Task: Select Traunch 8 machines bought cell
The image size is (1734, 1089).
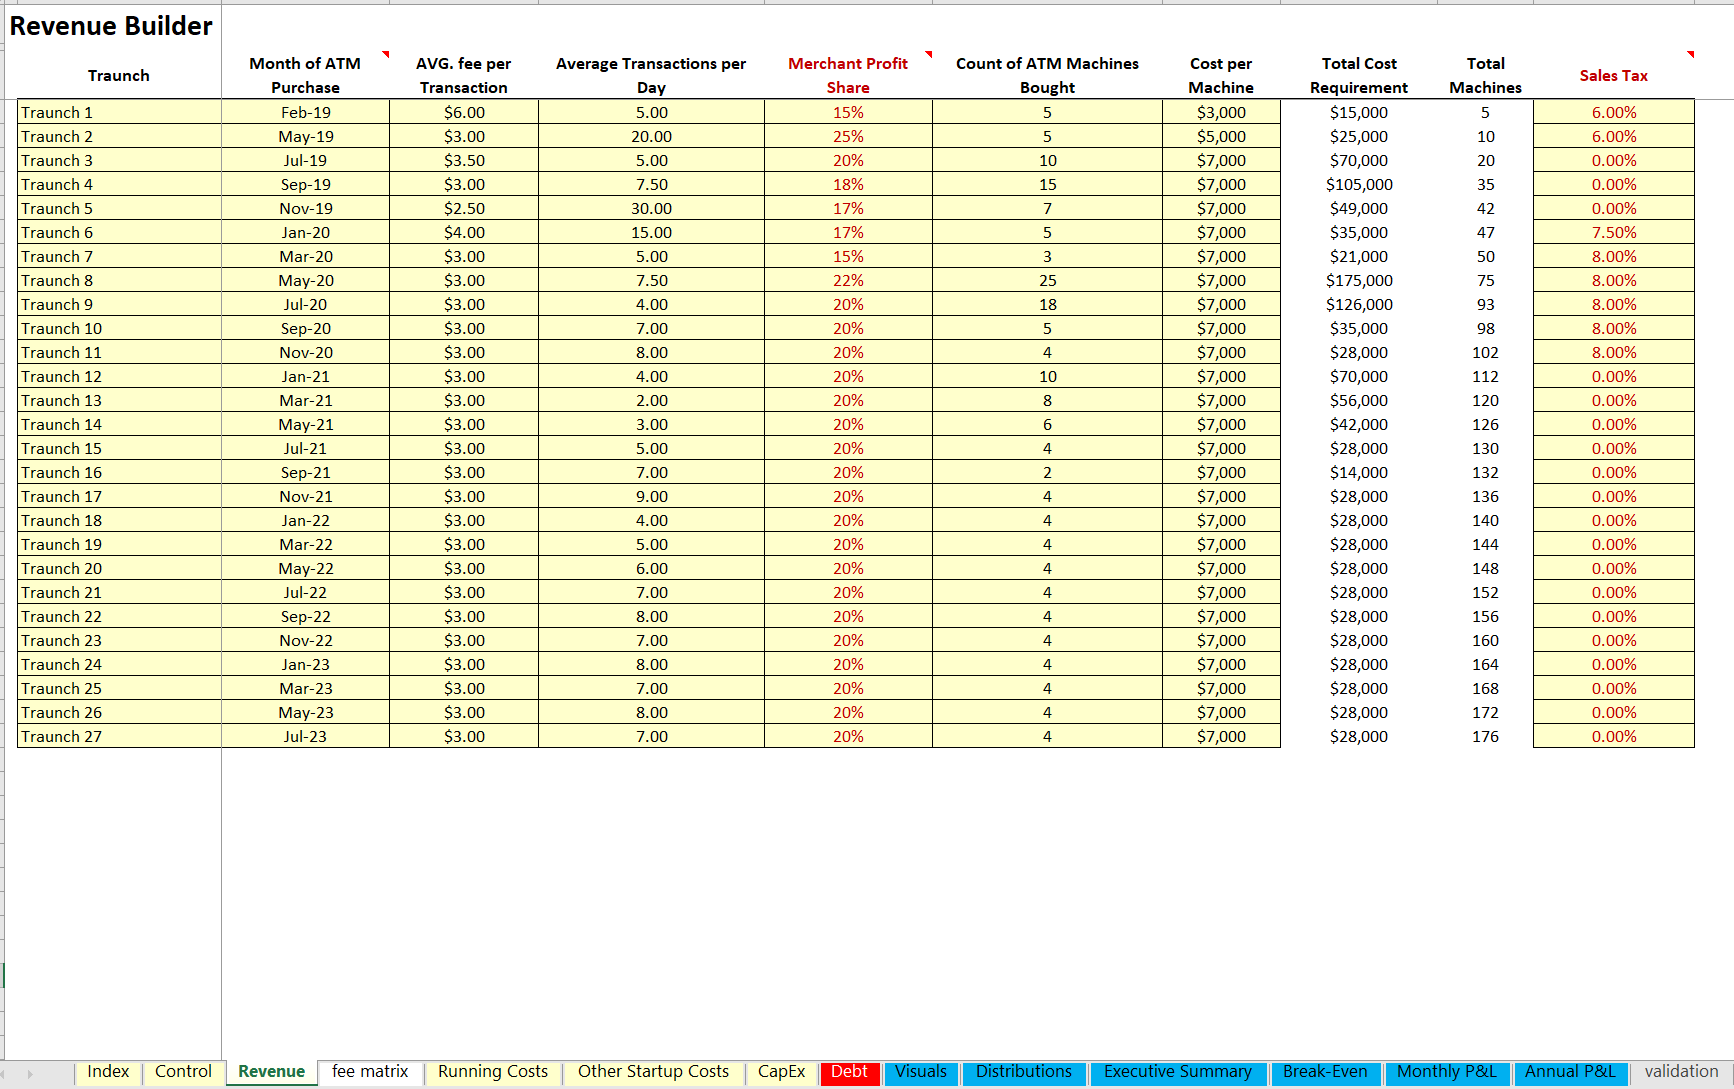Action: [x=1047, y=281]
